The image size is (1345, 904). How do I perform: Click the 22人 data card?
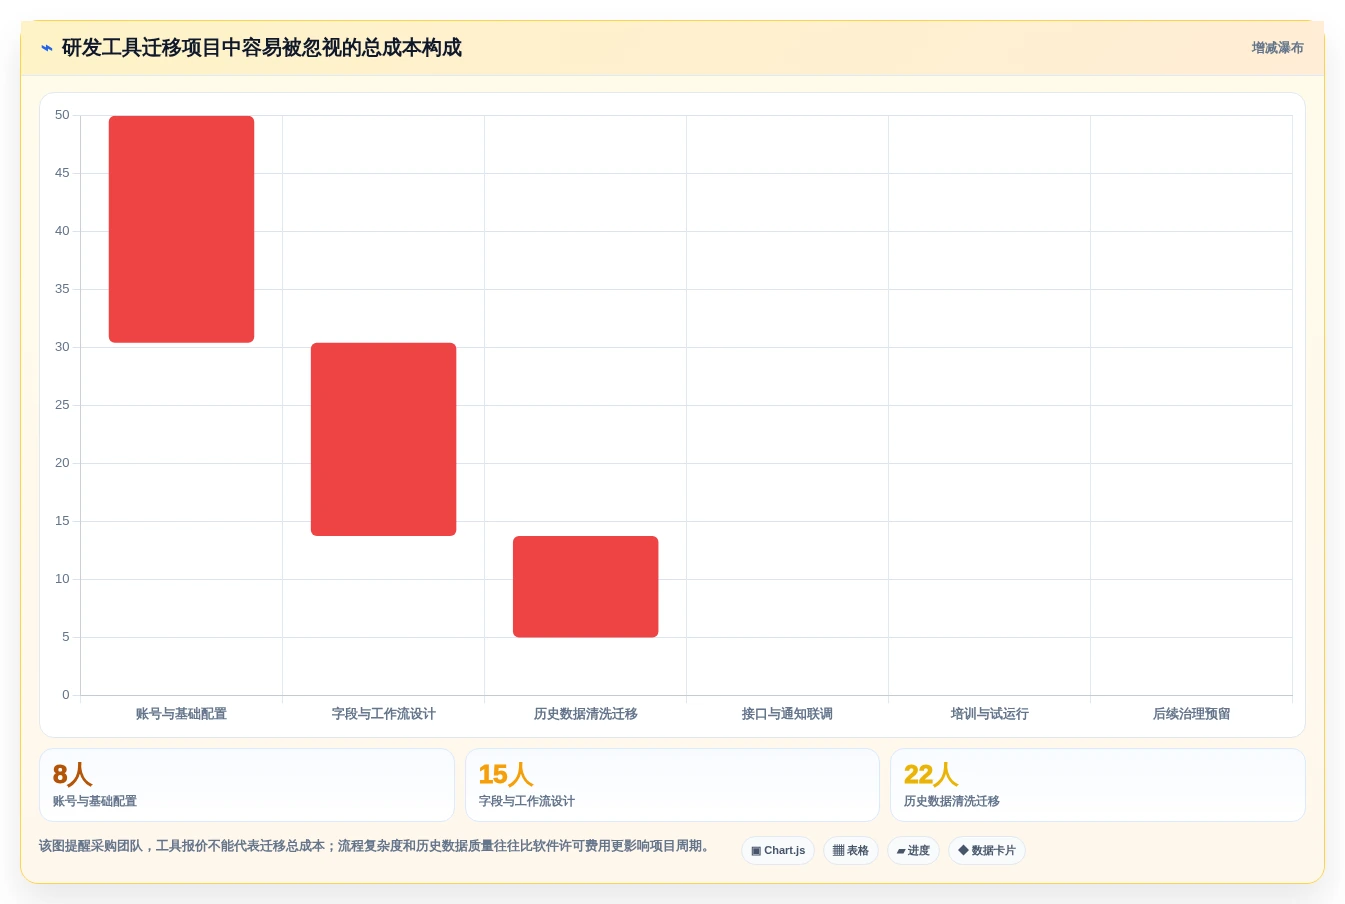point(1098,785)
